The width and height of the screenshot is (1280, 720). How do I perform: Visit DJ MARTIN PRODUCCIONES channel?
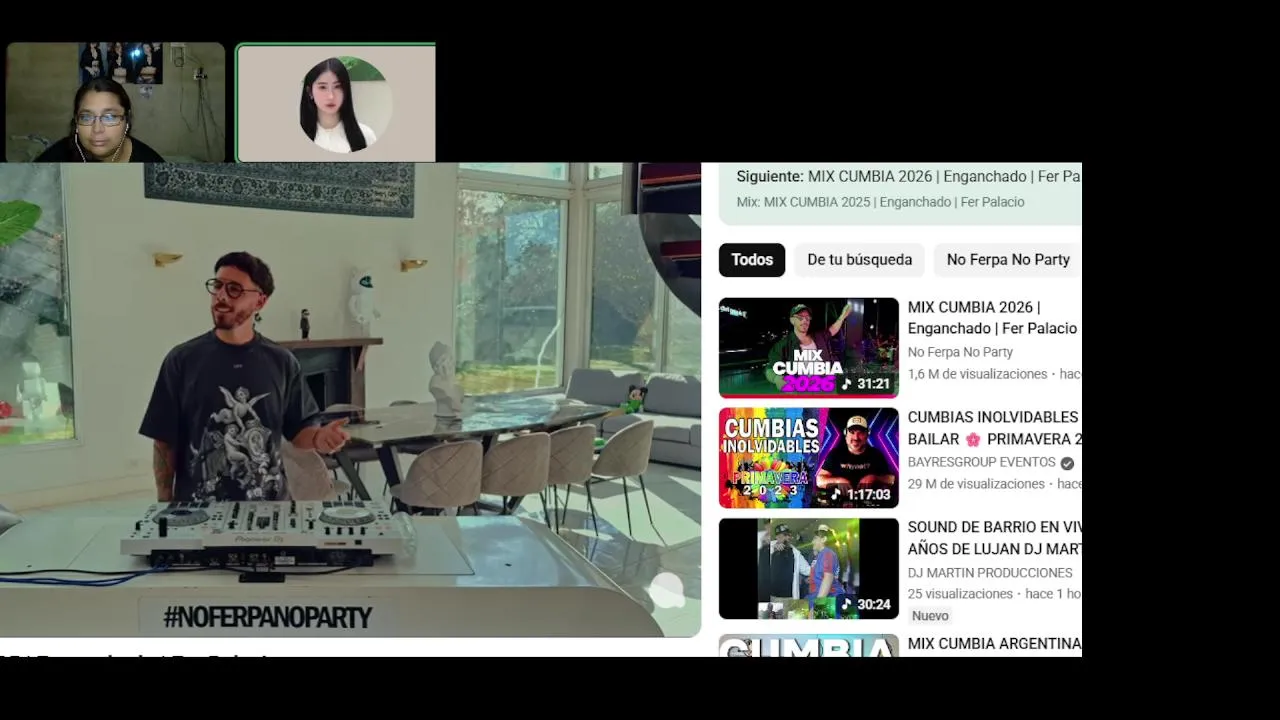coord(990,573)
